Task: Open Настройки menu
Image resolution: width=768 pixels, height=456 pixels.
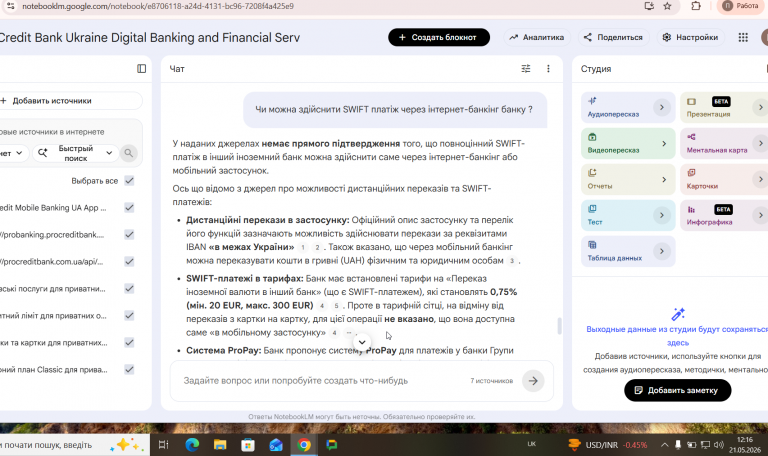Action: tap(691, 37)
